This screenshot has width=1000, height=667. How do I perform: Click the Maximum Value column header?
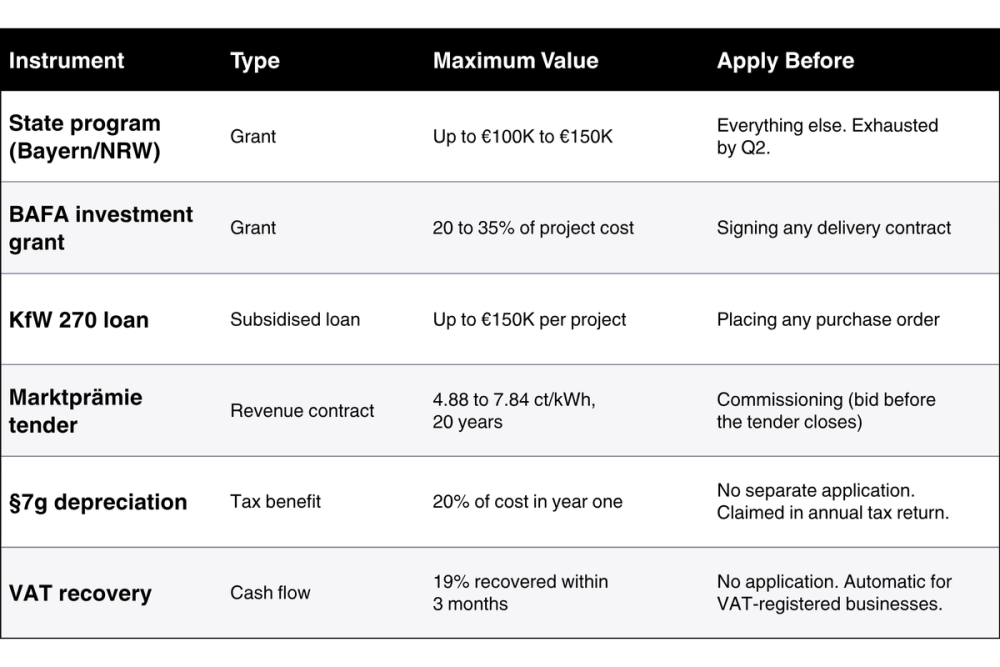coord(515,61)
